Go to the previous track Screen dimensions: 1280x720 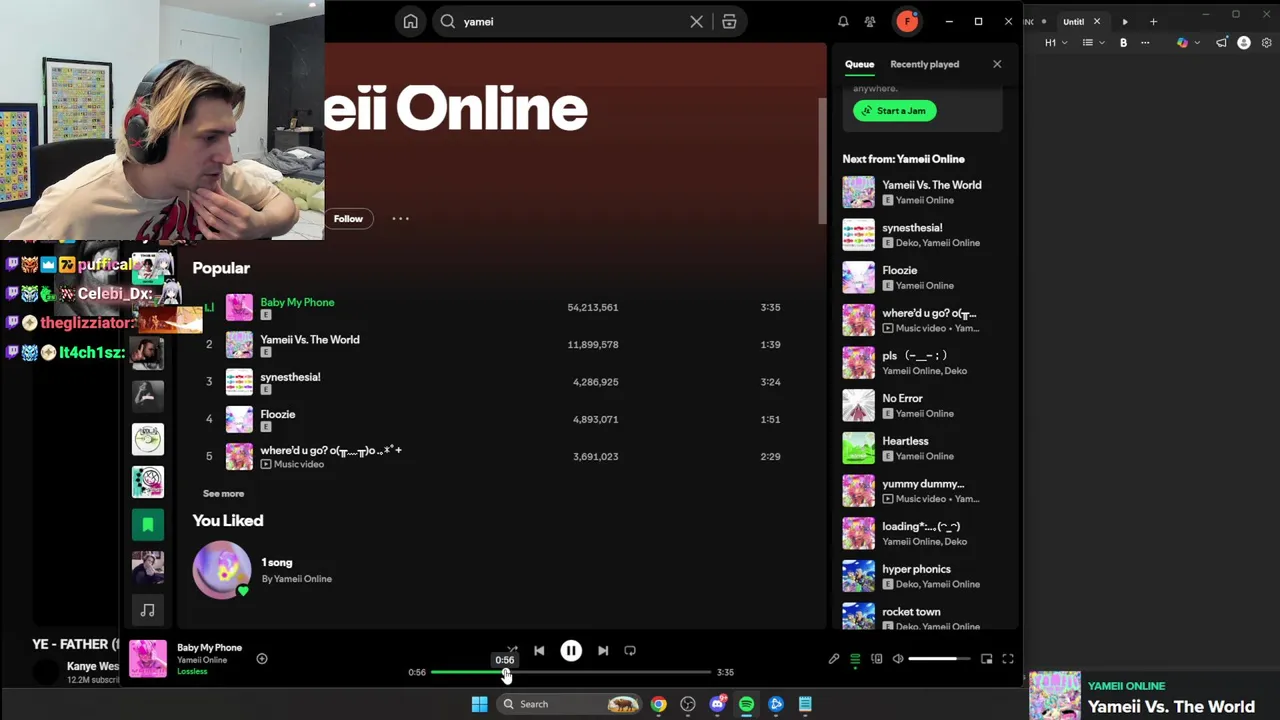(x=539, y=650)
